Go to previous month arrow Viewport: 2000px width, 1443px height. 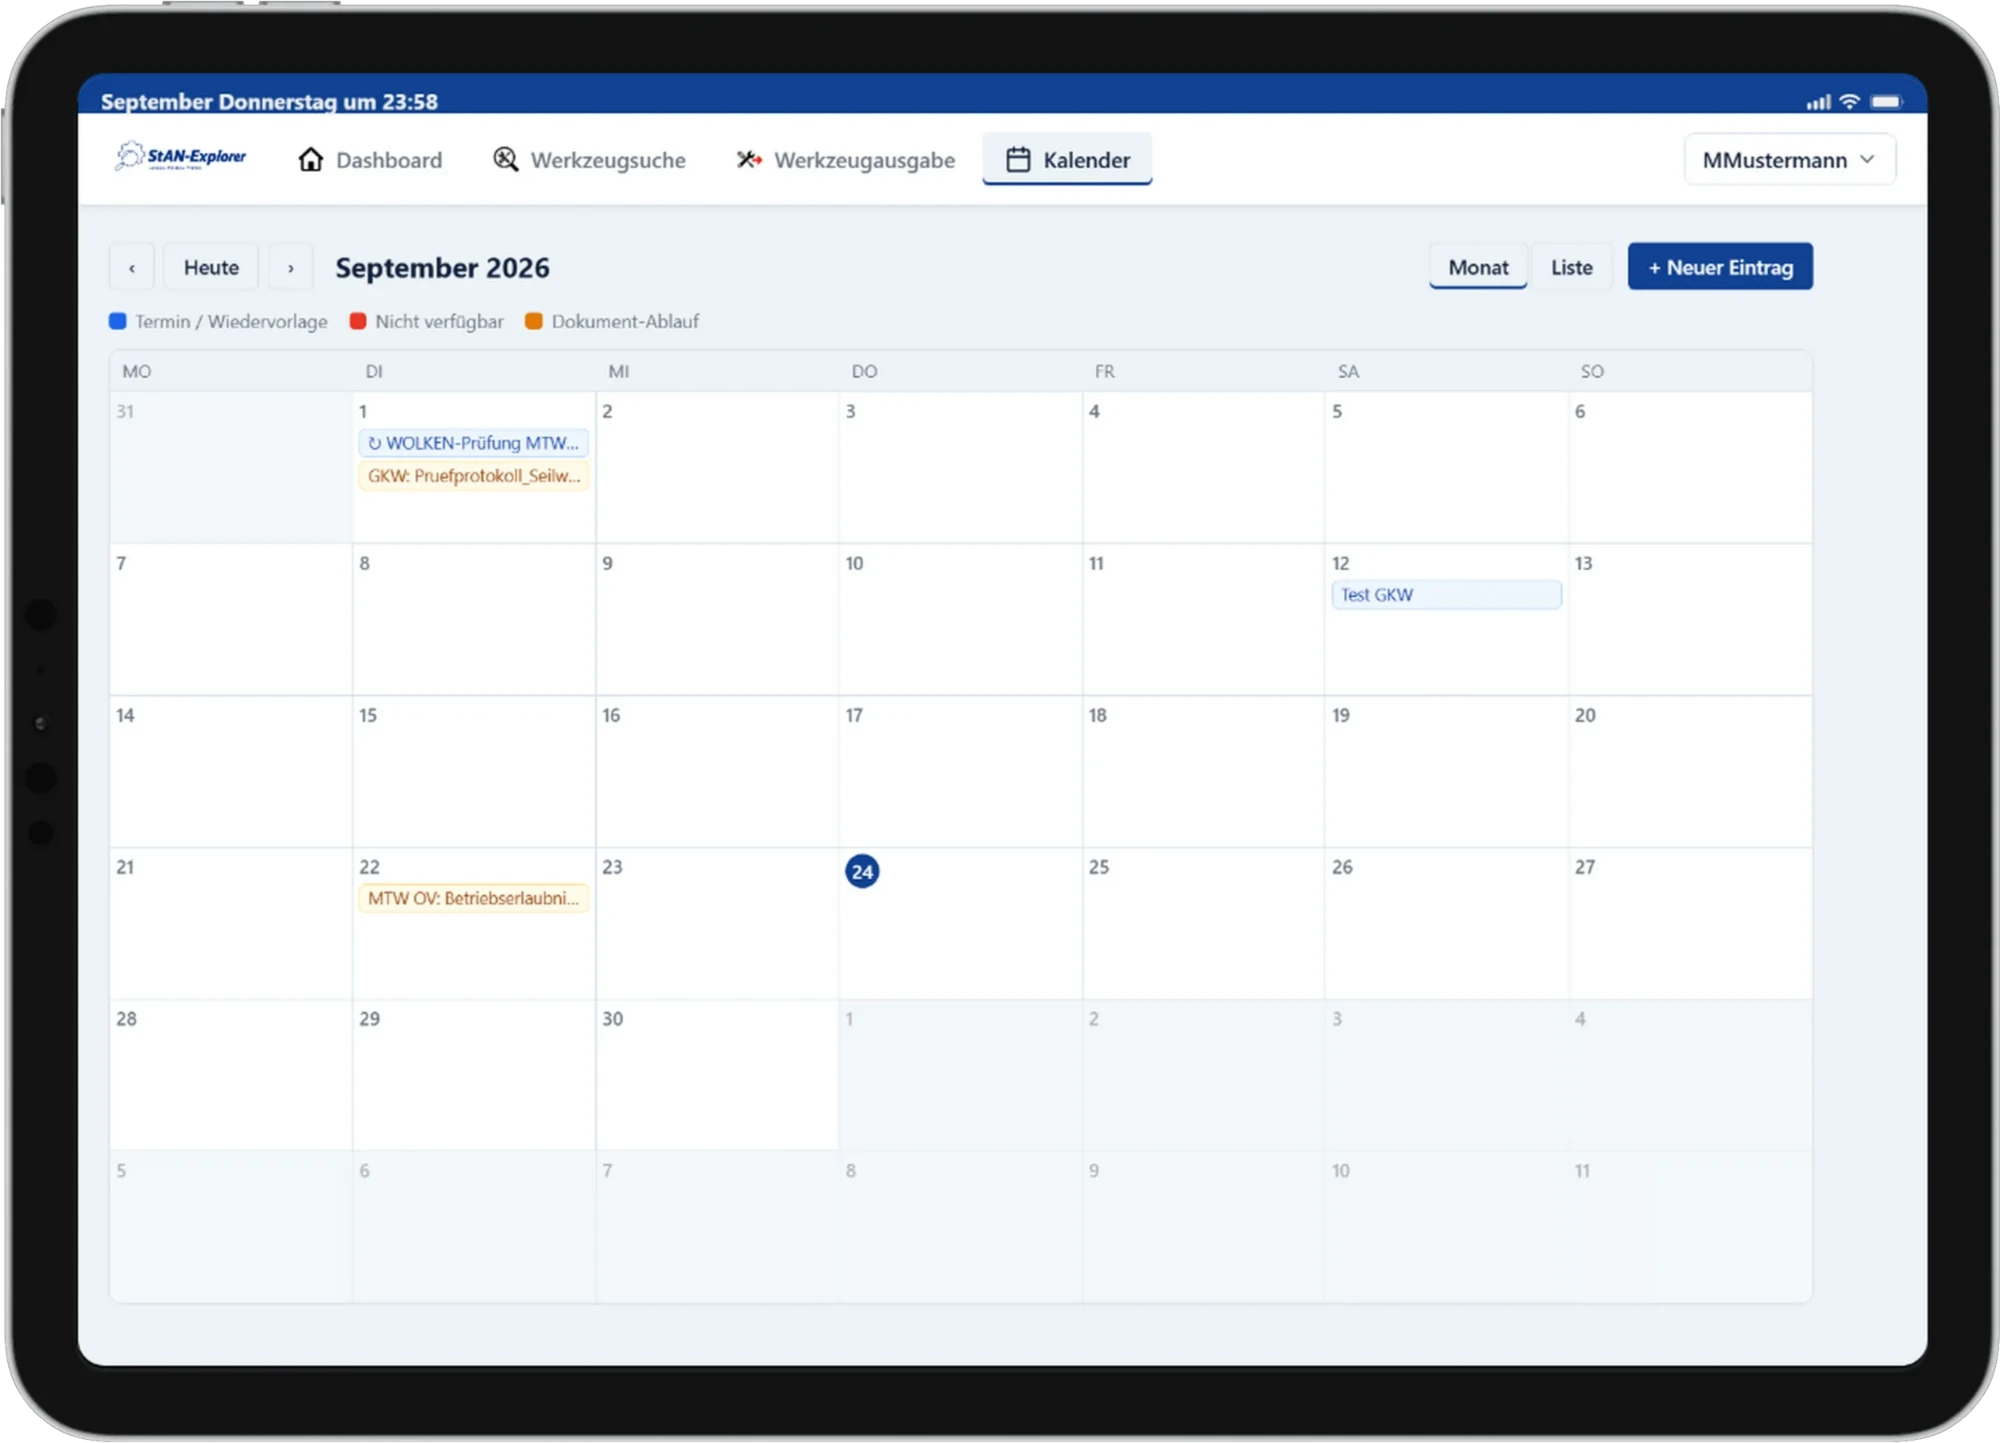click(132, 268)
